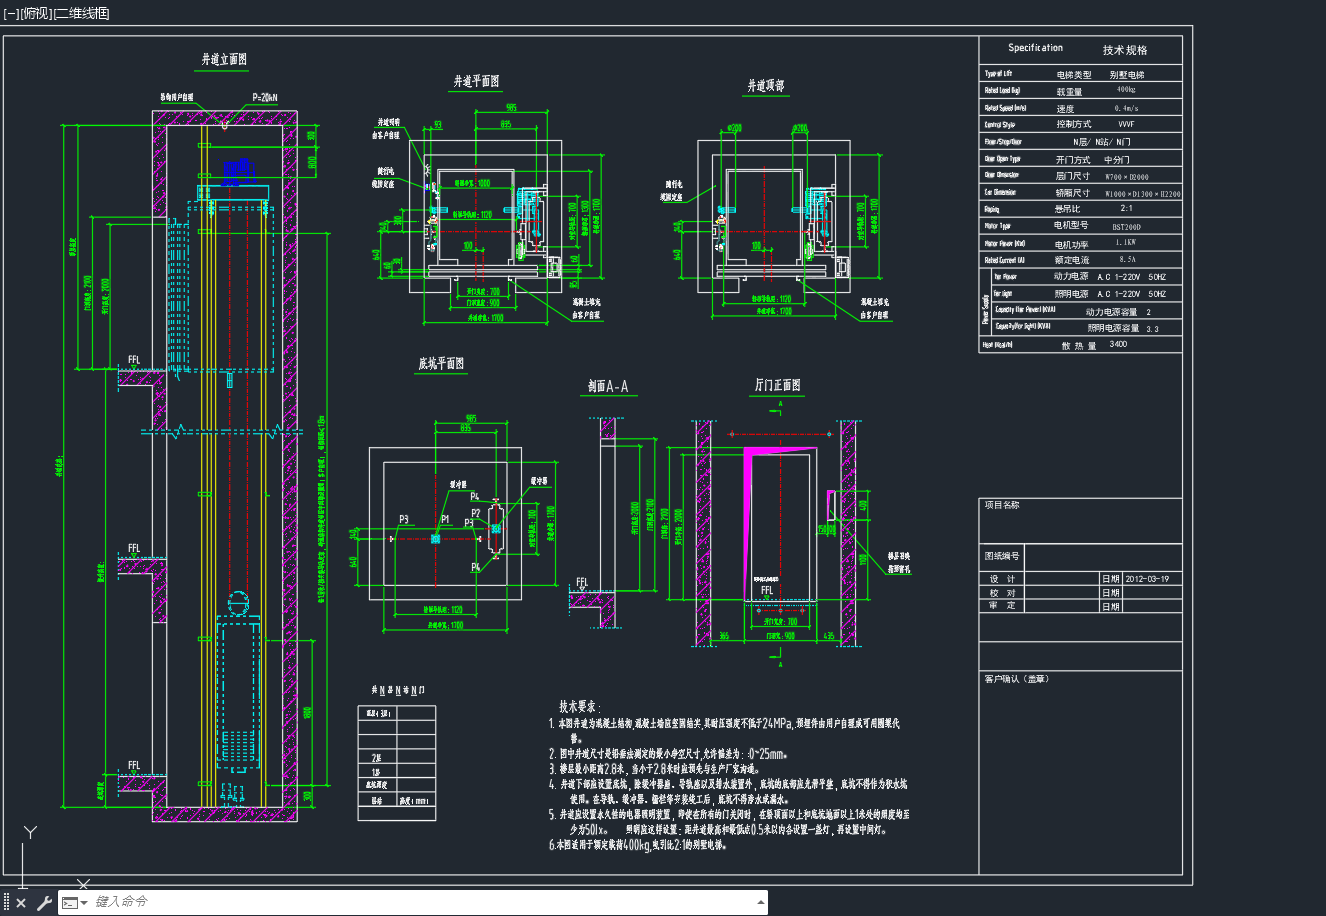
Task: Close the command line window
Action: pos(21,903)
